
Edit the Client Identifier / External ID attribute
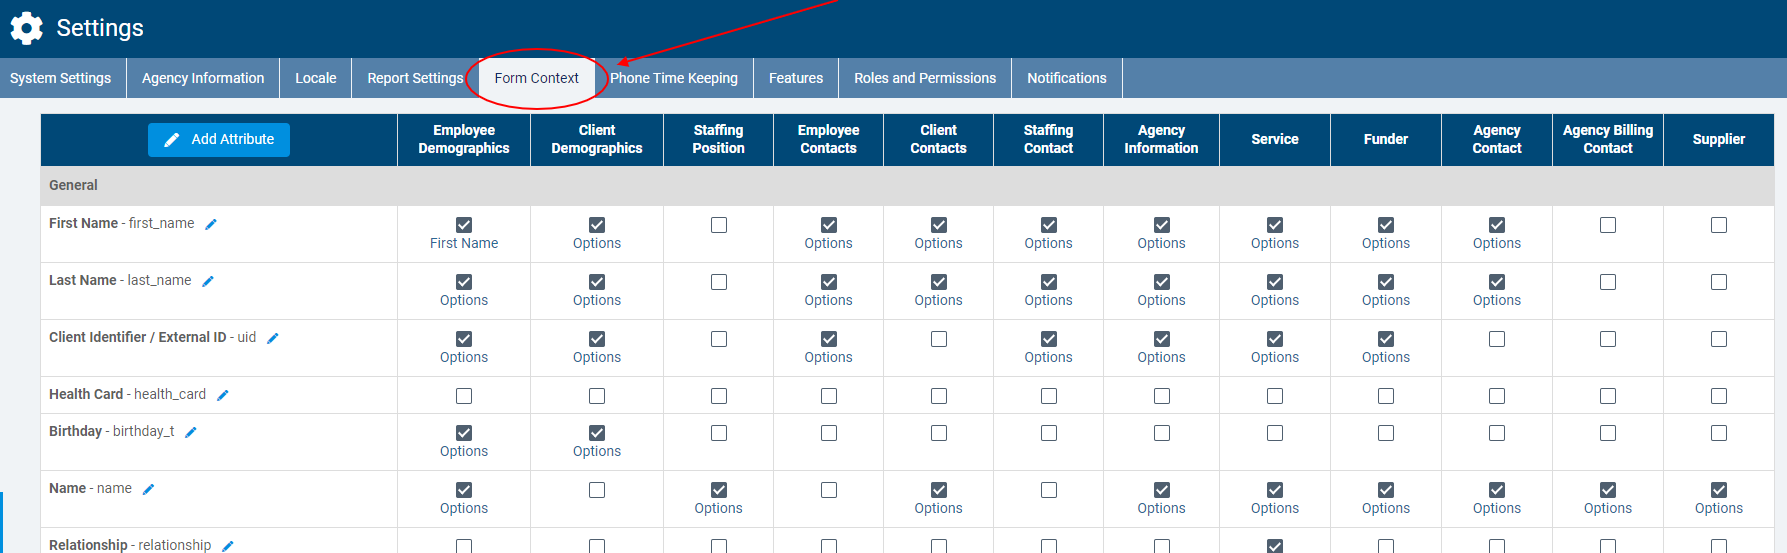[273, 338]
